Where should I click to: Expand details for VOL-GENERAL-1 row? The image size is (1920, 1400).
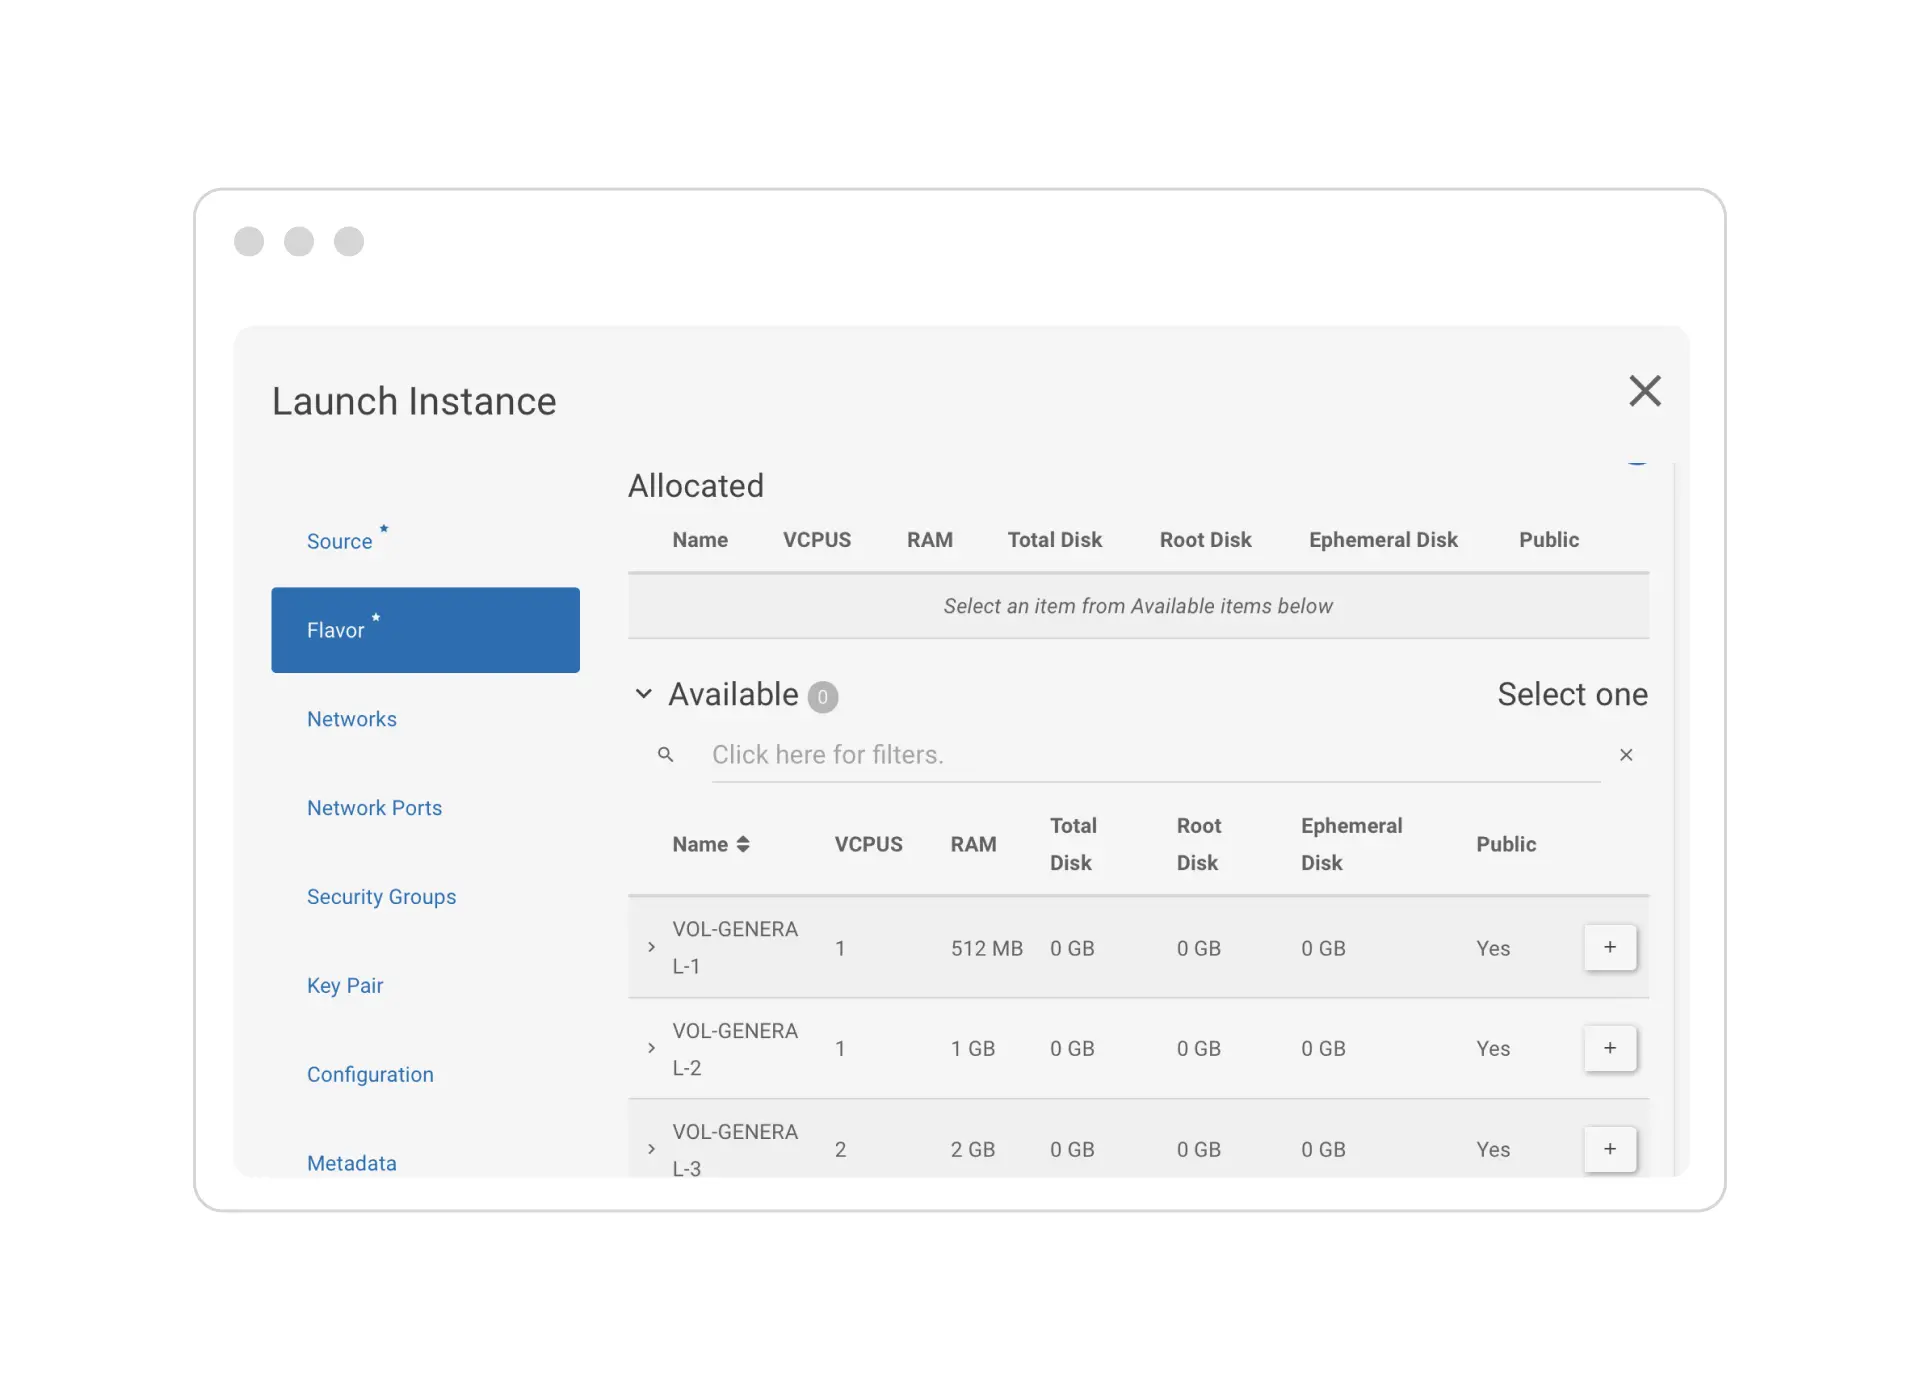point(651,947)
